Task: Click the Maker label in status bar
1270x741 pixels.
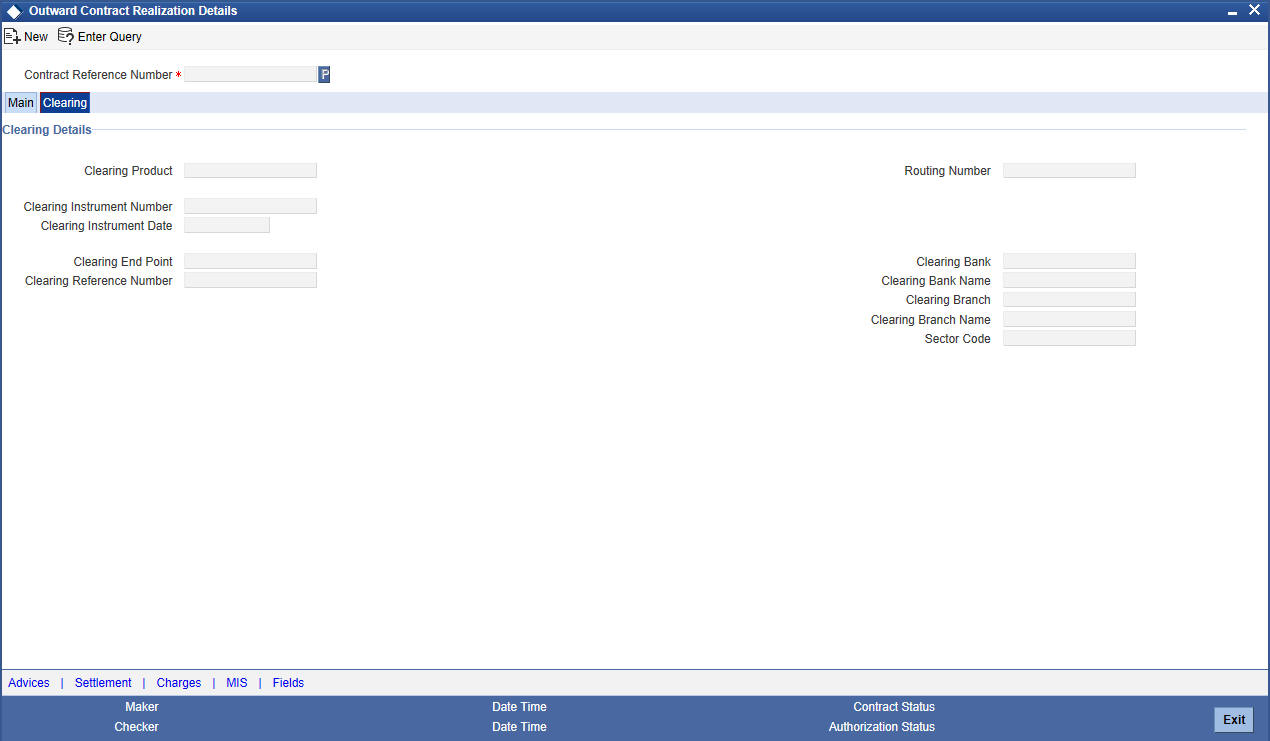Action: point(142,707)
